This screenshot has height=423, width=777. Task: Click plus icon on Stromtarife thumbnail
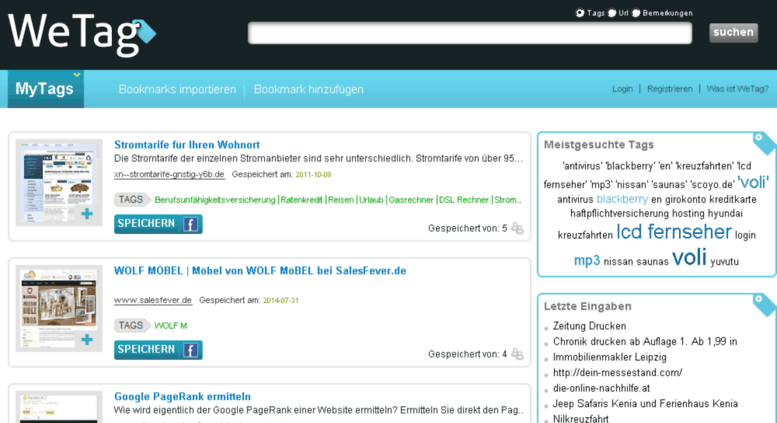point(87,213)
